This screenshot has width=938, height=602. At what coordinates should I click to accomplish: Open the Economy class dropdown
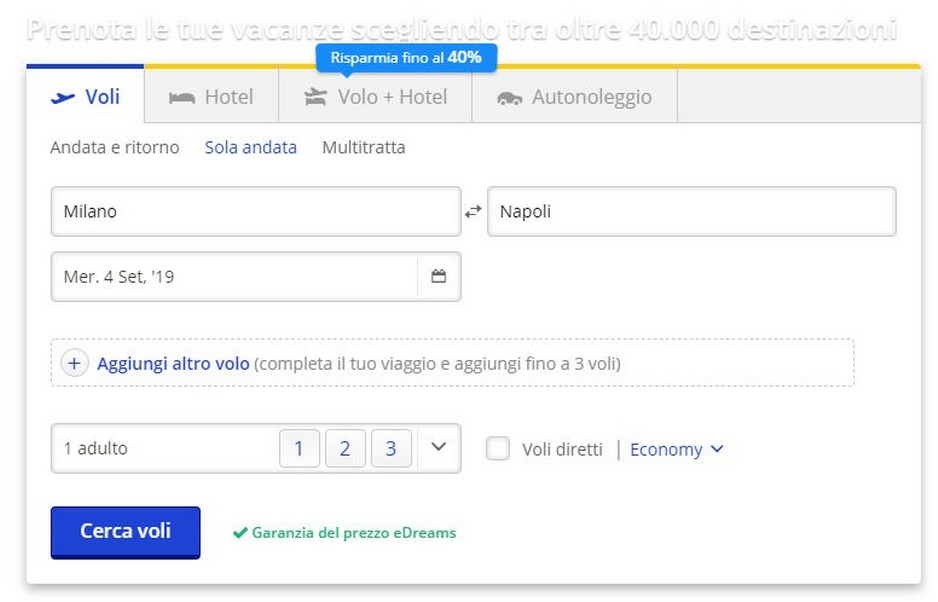677,449
